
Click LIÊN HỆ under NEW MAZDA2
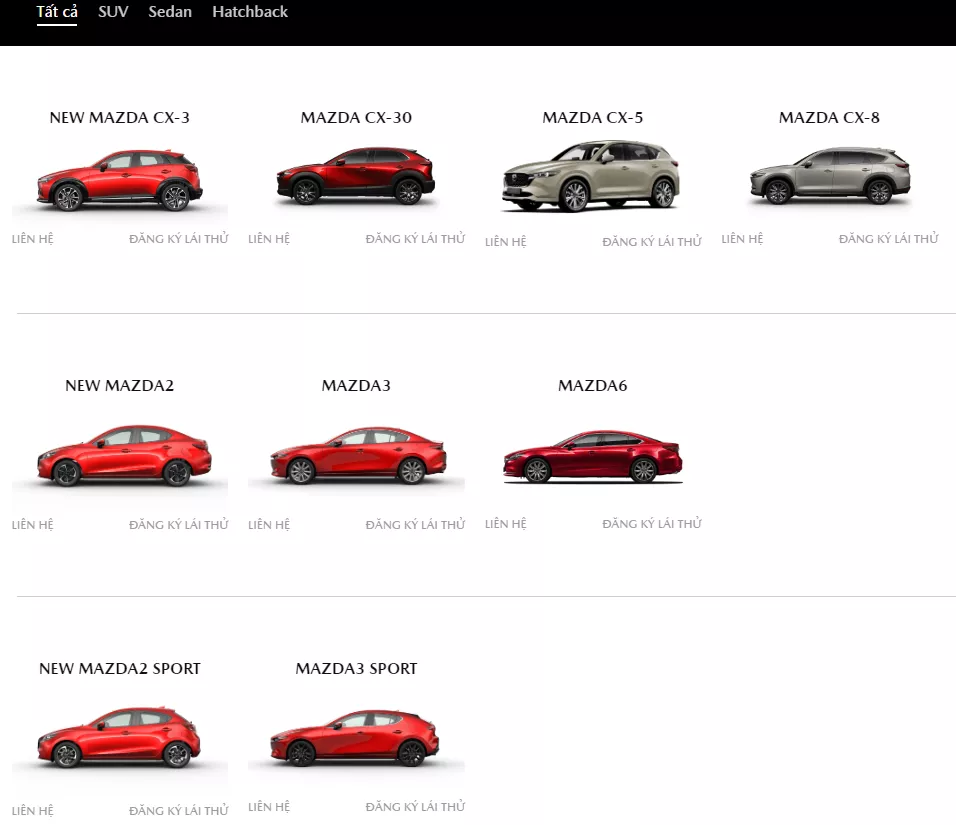point(33,524)
